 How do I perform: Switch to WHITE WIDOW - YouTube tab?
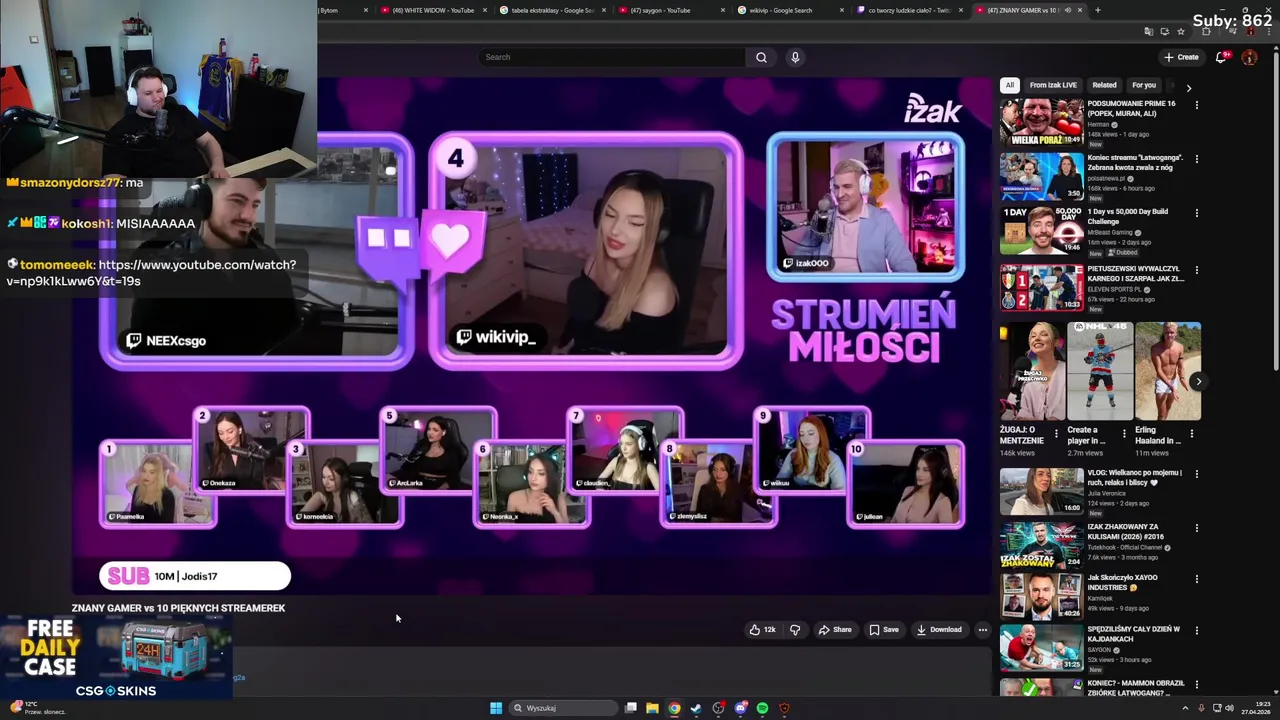click(x=434, y=10)
